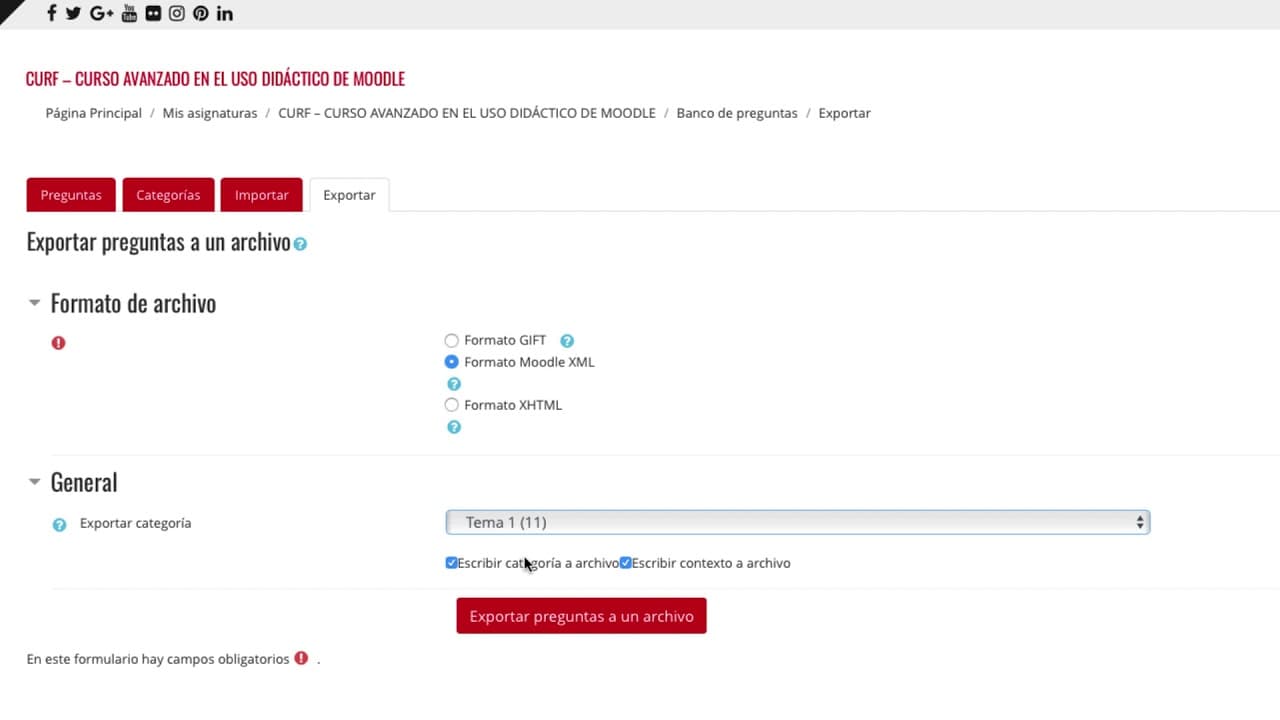Open the Twitter social icon
Image resolution: width=1280 pixels, height=720 pixels.
[x=73, y=13]
